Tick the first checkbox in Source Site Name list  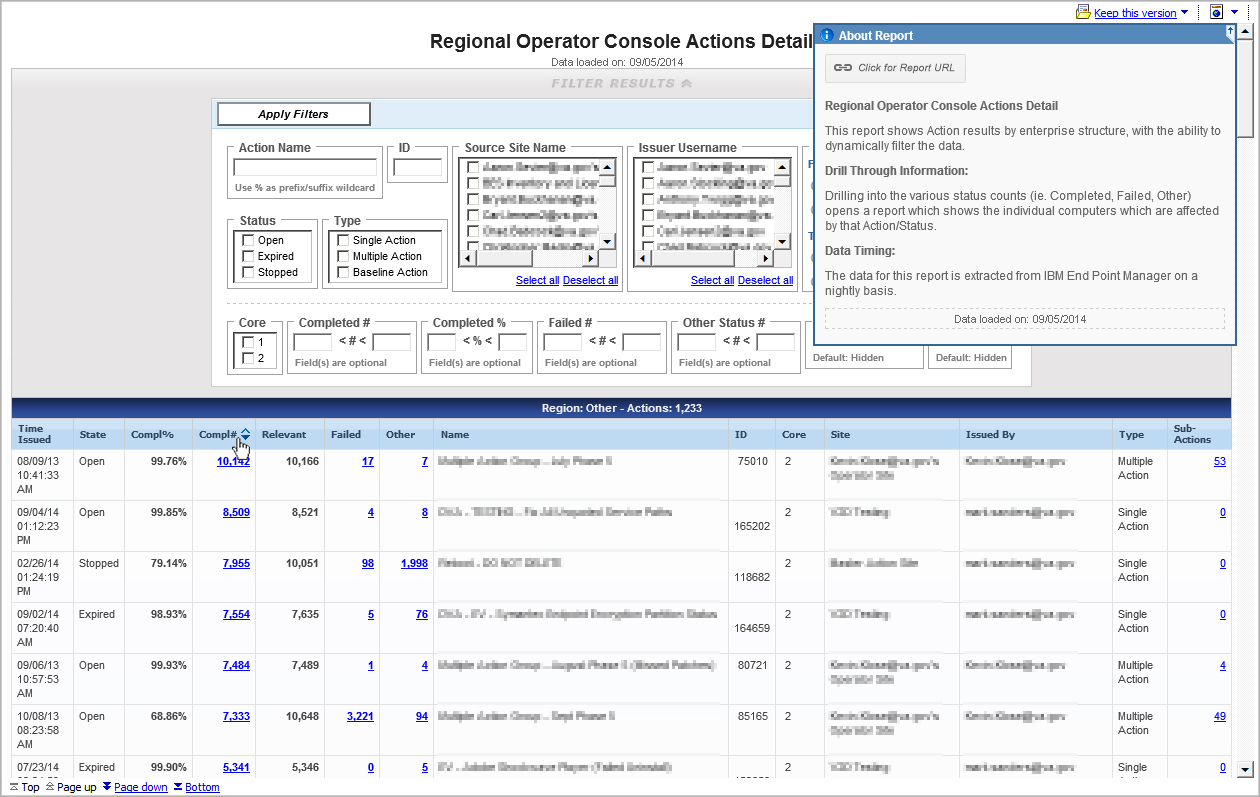click(474, 168)
